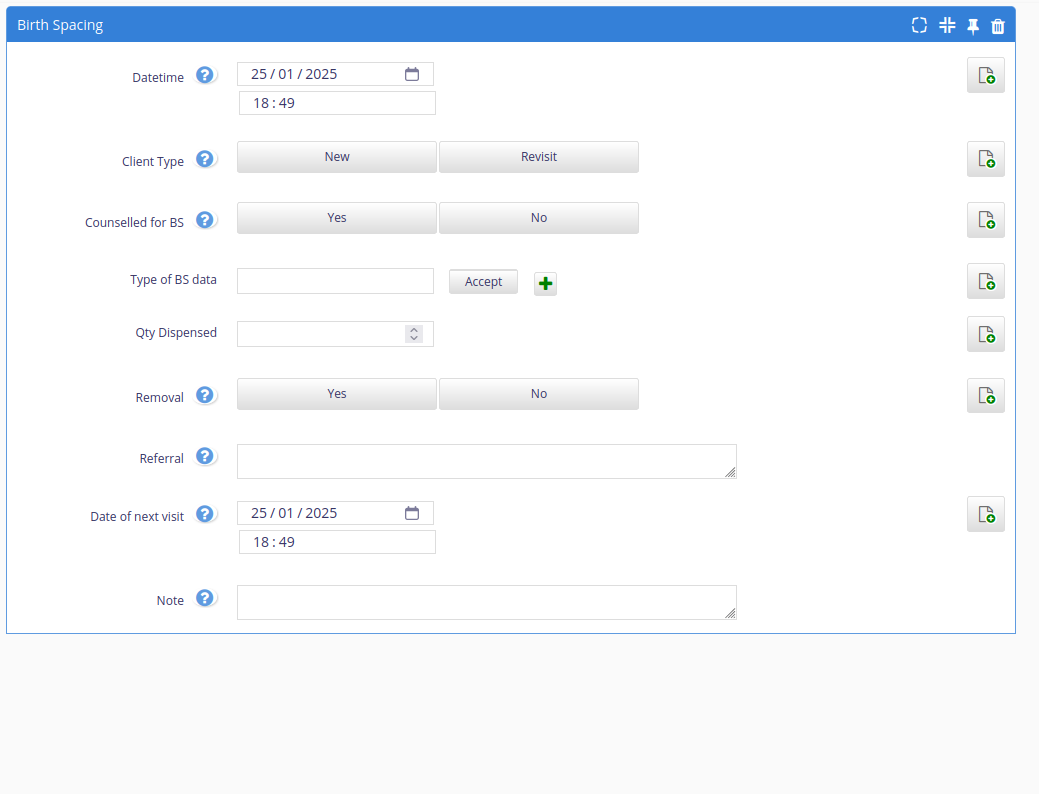Open calendar picker in Datetime date field
1039x794 pixels.
(x=411, y=74)
